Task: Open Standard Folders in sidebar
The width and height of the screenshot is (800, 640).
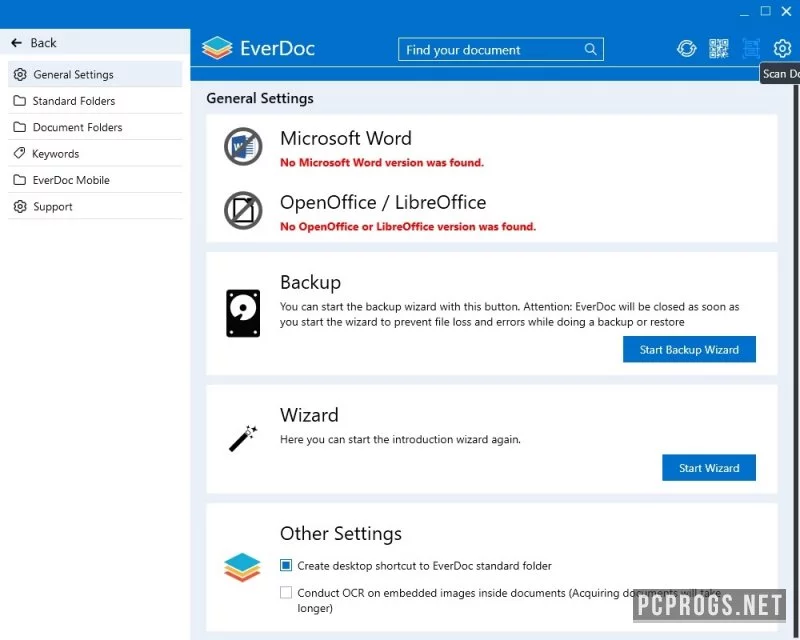Action: point(95,101)
